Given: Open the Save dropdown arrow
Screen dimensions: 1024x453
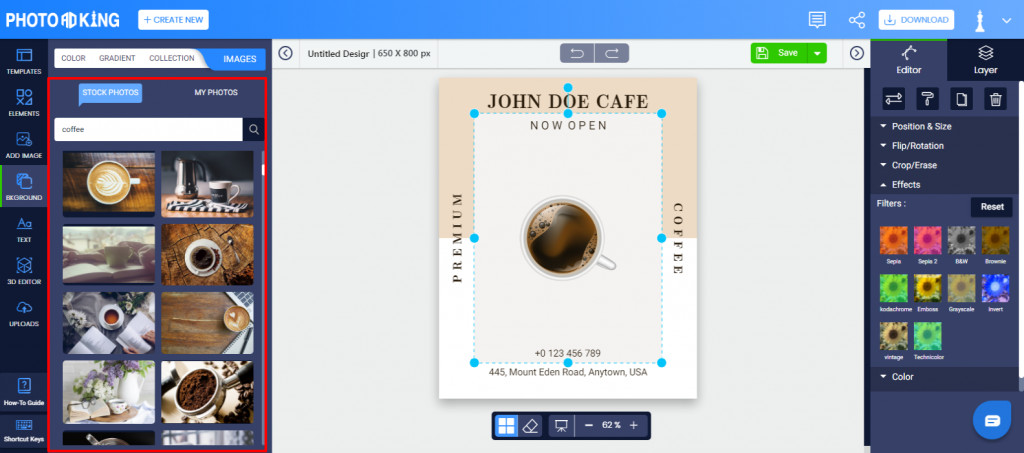Looking at the screenshot, I should point(817,53).
